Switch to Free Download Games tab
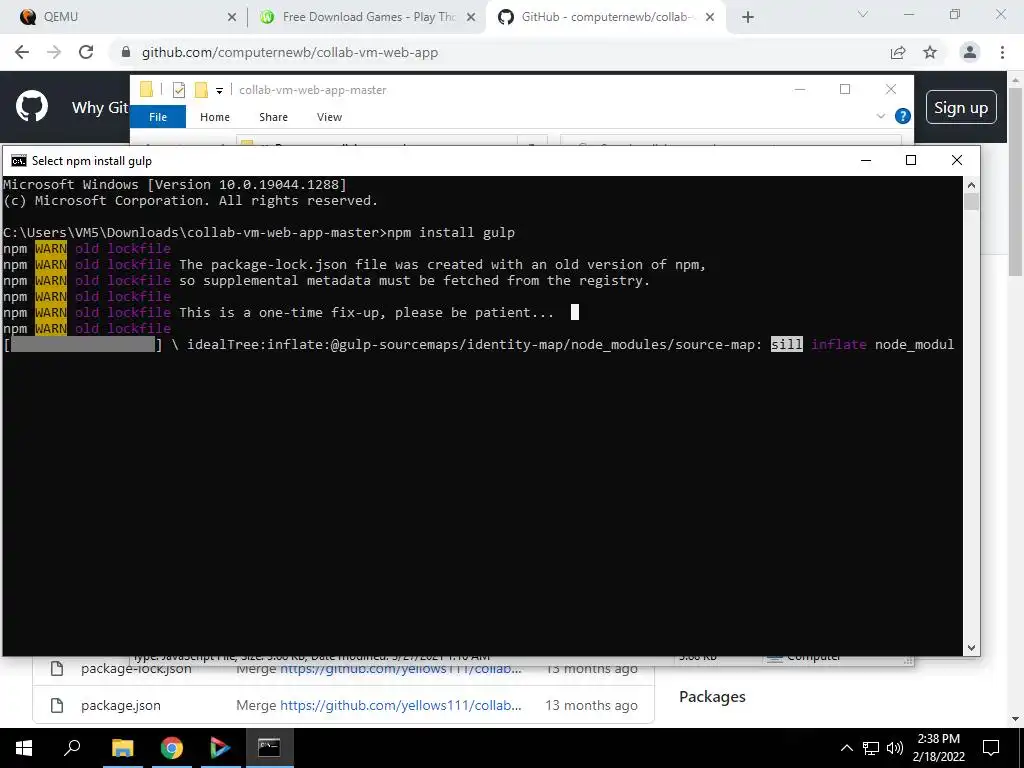 366,17
